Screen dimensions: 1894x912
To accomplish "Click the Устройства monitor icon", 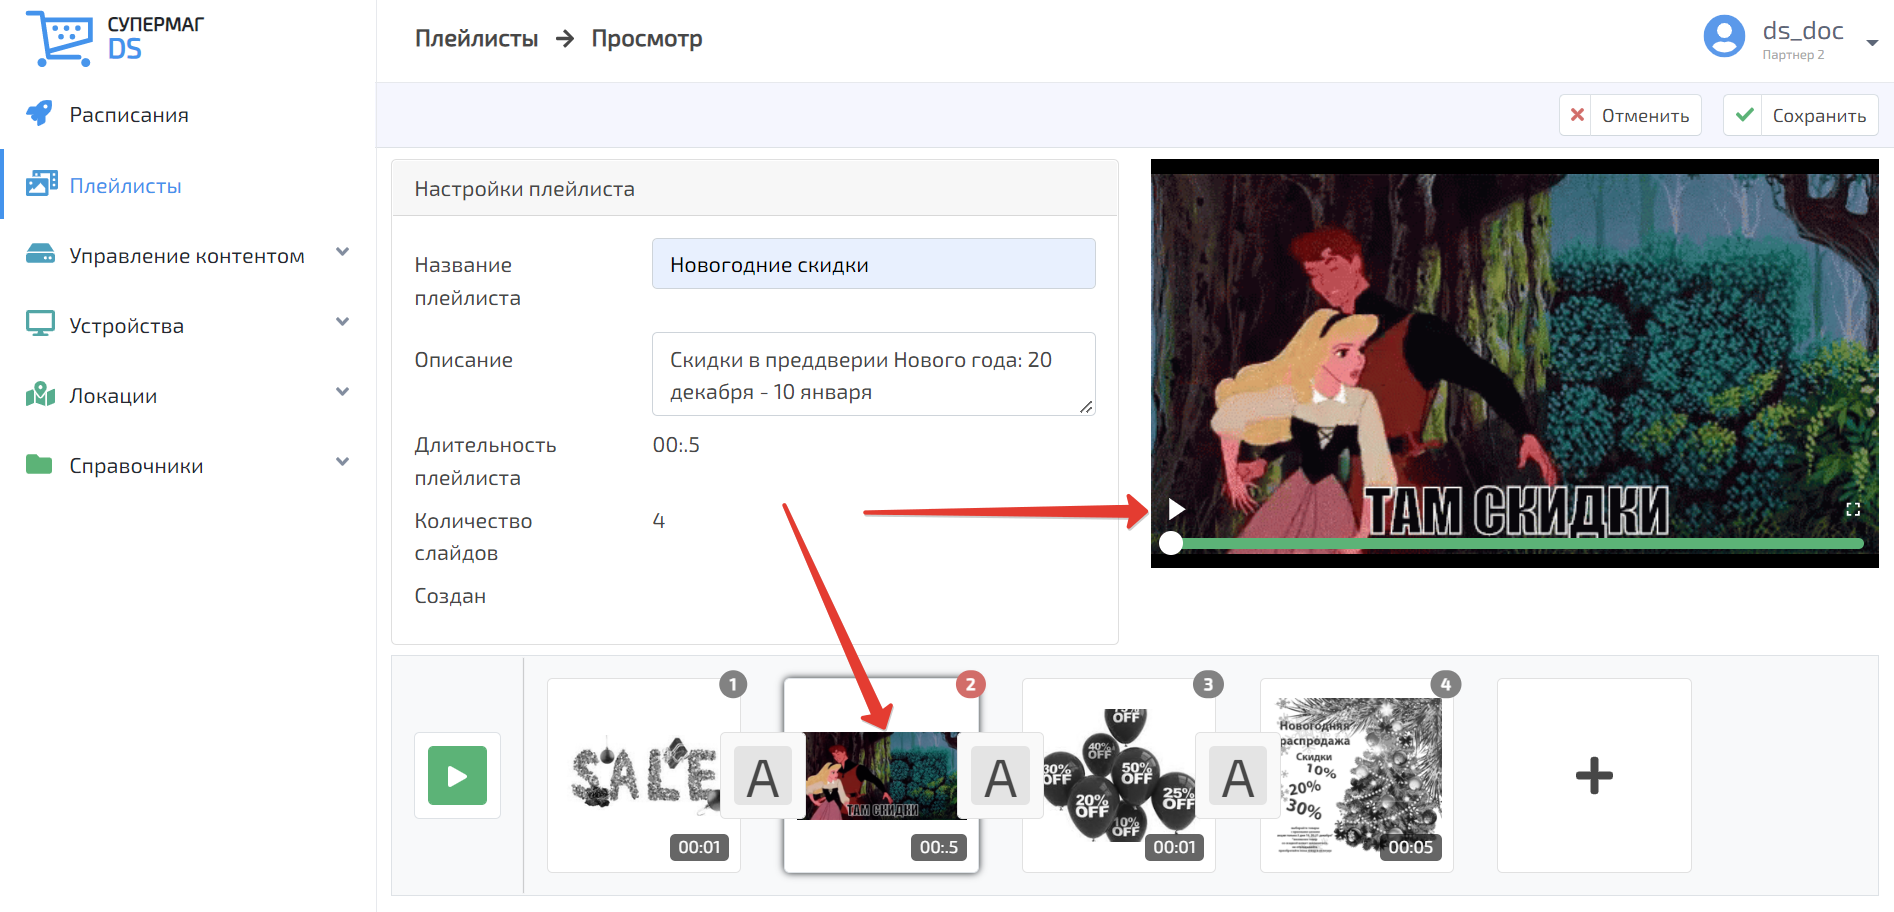I will click(40, 324).
